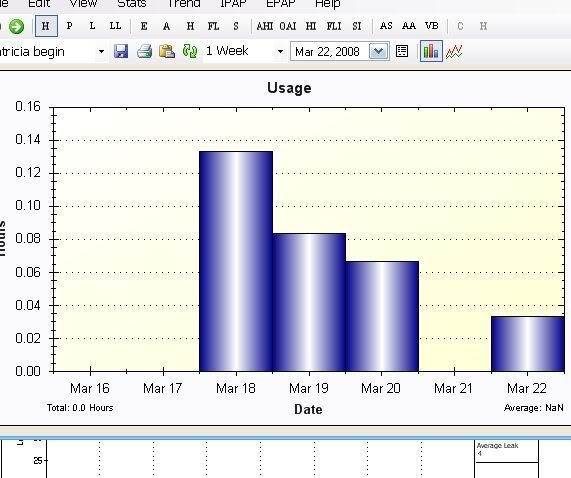Select the LL toolbar button
This screenshot has width=571, height=478.
(x=115, y=26)
